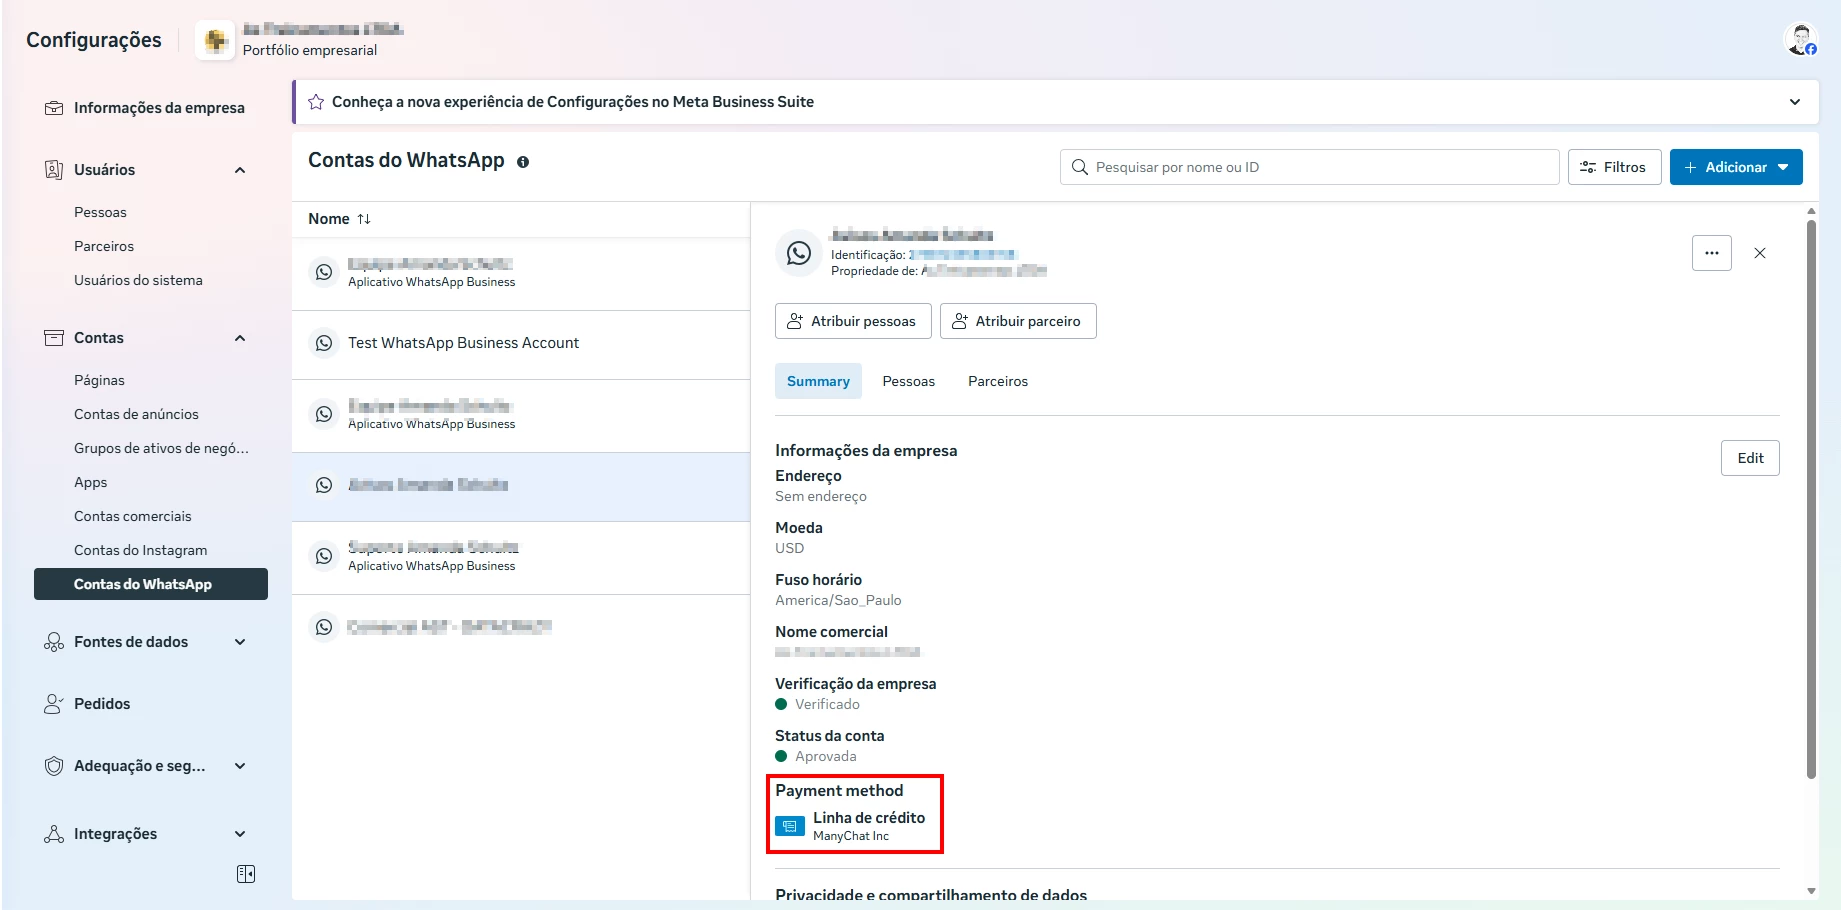Click Edit for Informações da empresa
This screenshot has height=910, width=1841.
[1750, 458]
